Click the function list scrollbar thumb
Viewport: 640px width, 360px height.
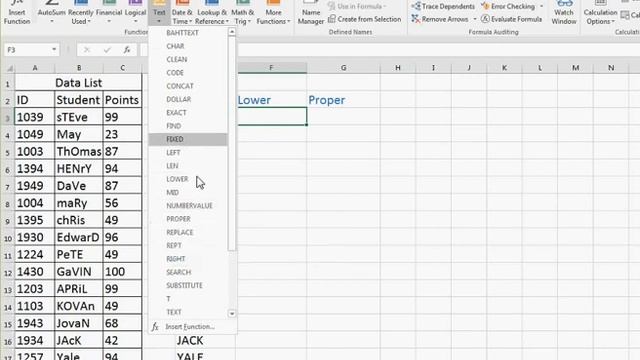[x=232, y=143]
